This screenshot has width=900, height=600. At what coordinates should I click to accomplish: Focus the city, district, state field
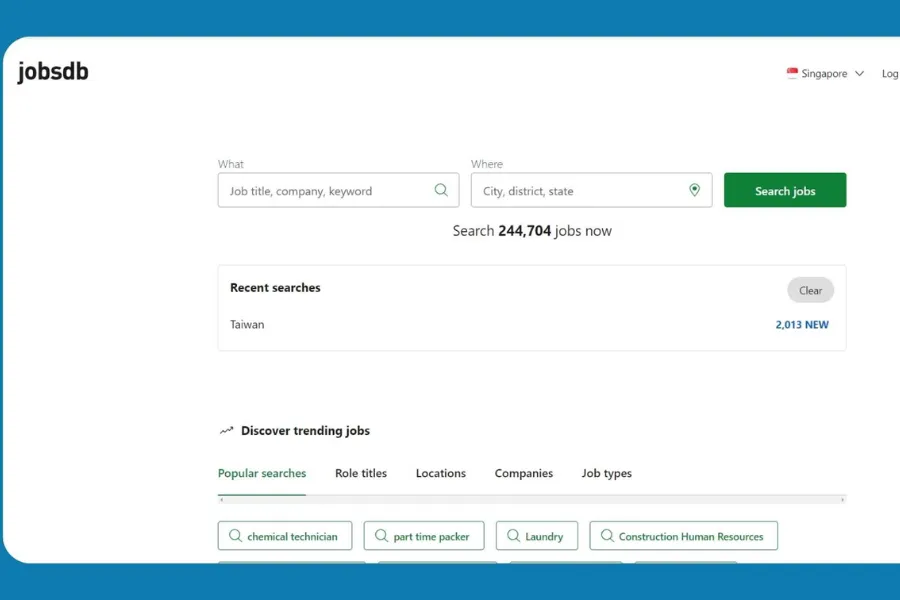[x=591, y=190]
